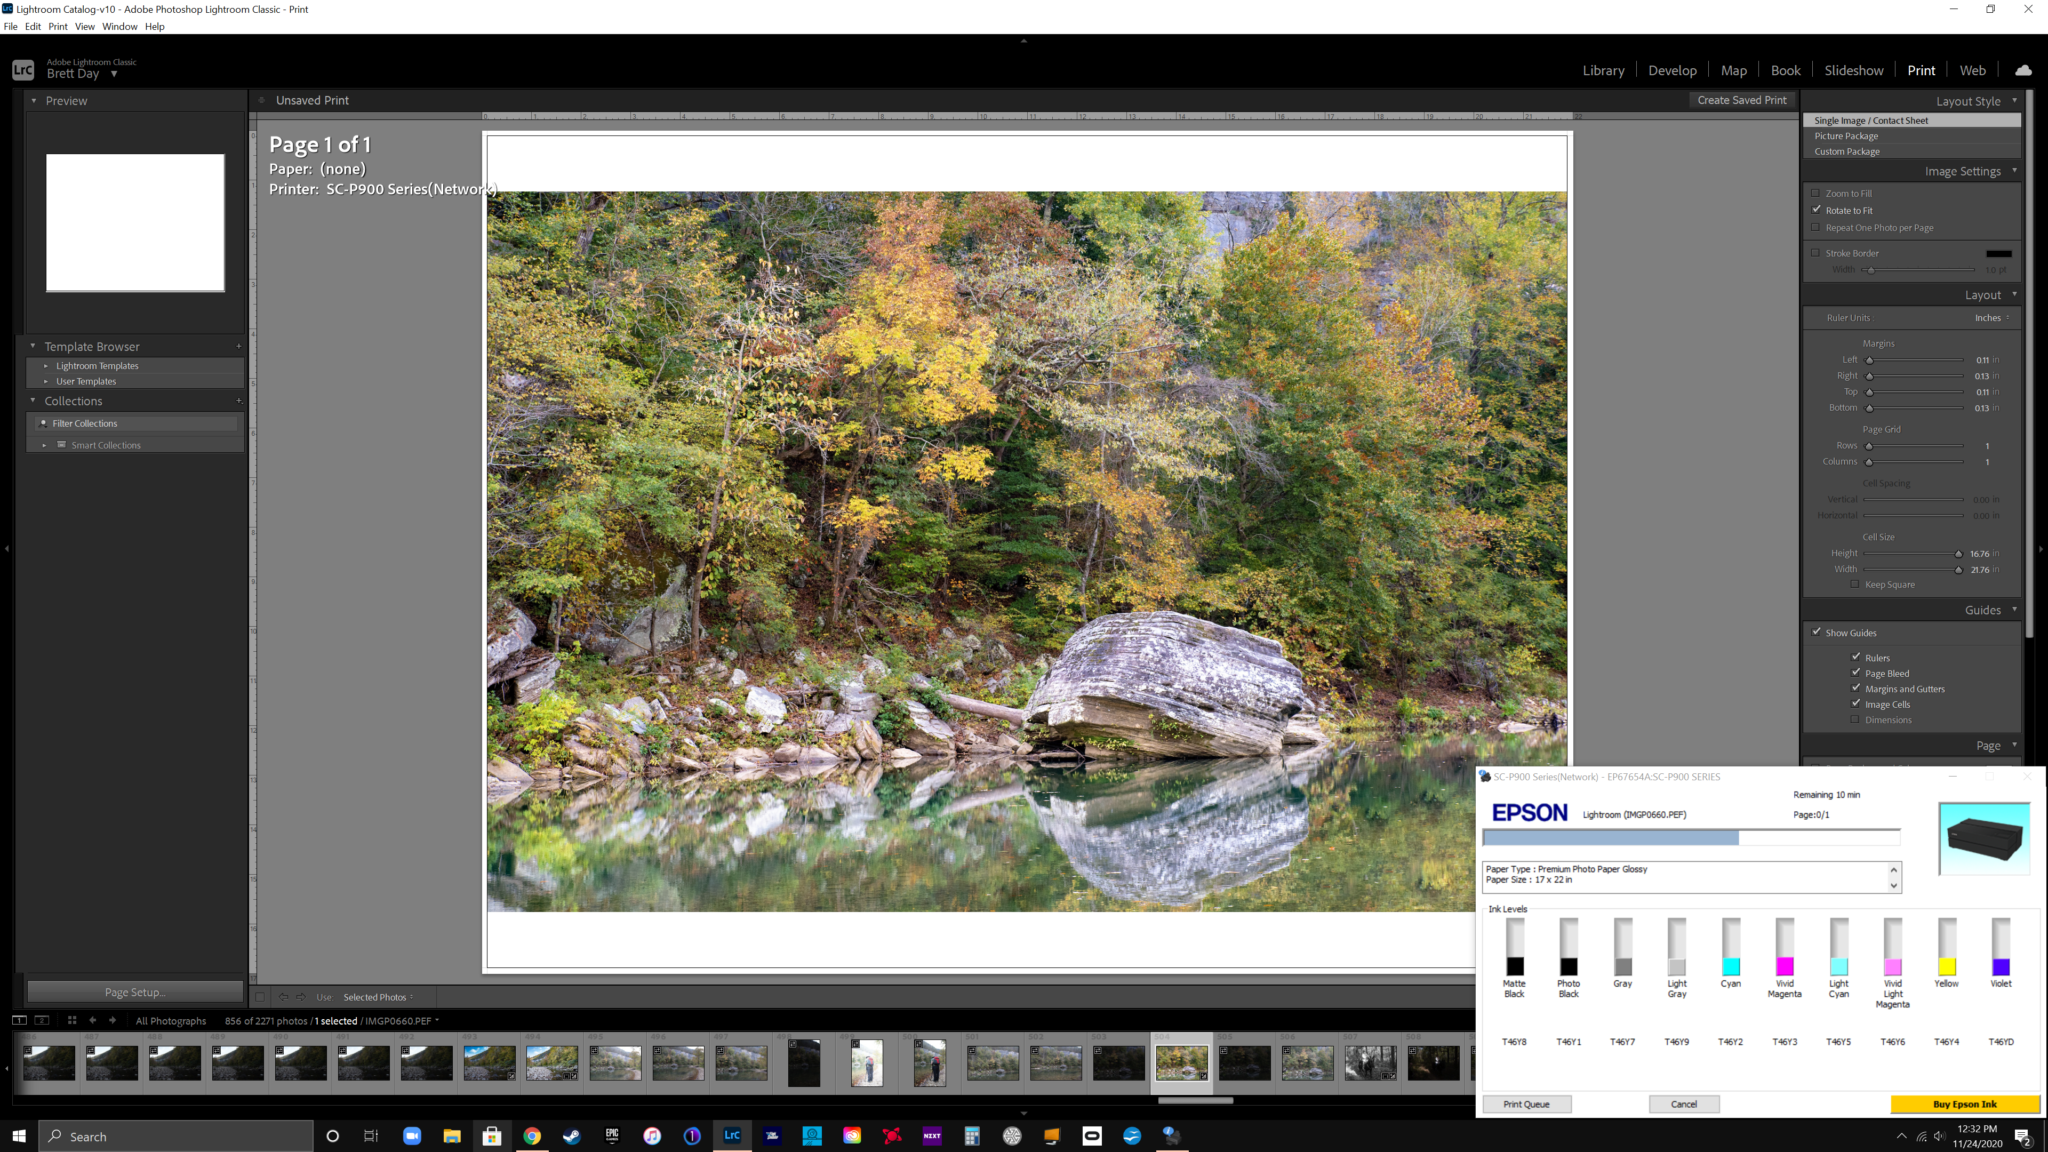This screenshot has height=1152, width=2048.
Task: Select the Library module tab
Action: 1604,70
